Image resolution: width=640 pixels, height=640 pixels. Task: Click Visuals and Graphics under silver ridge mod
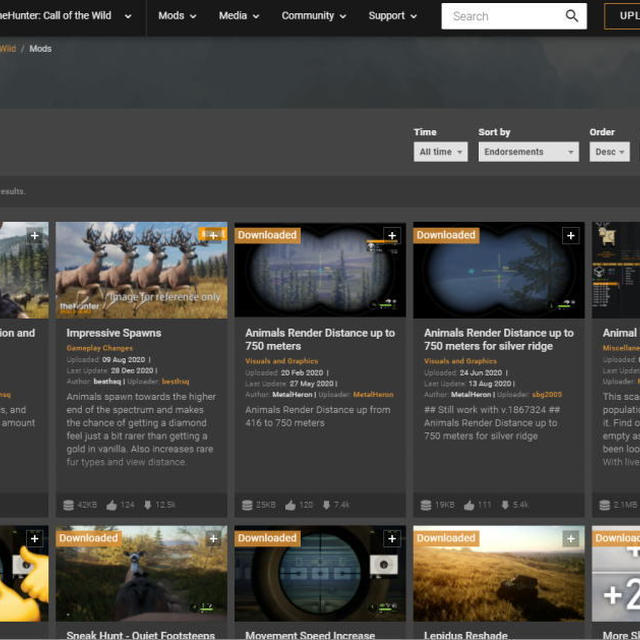pyautogui.click(x=460, y=361)
